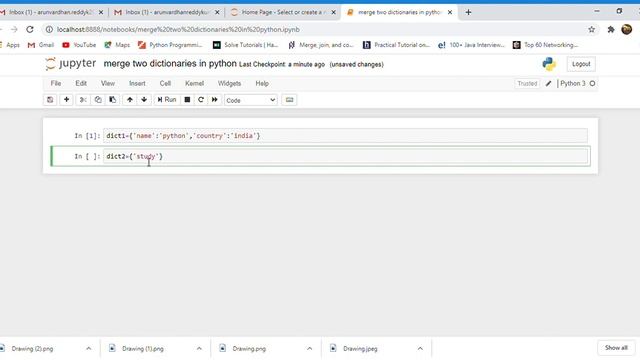The width and height of the screenshot is (640, 360).
Task: Open the Widgets menu
Action: (229, 83)
